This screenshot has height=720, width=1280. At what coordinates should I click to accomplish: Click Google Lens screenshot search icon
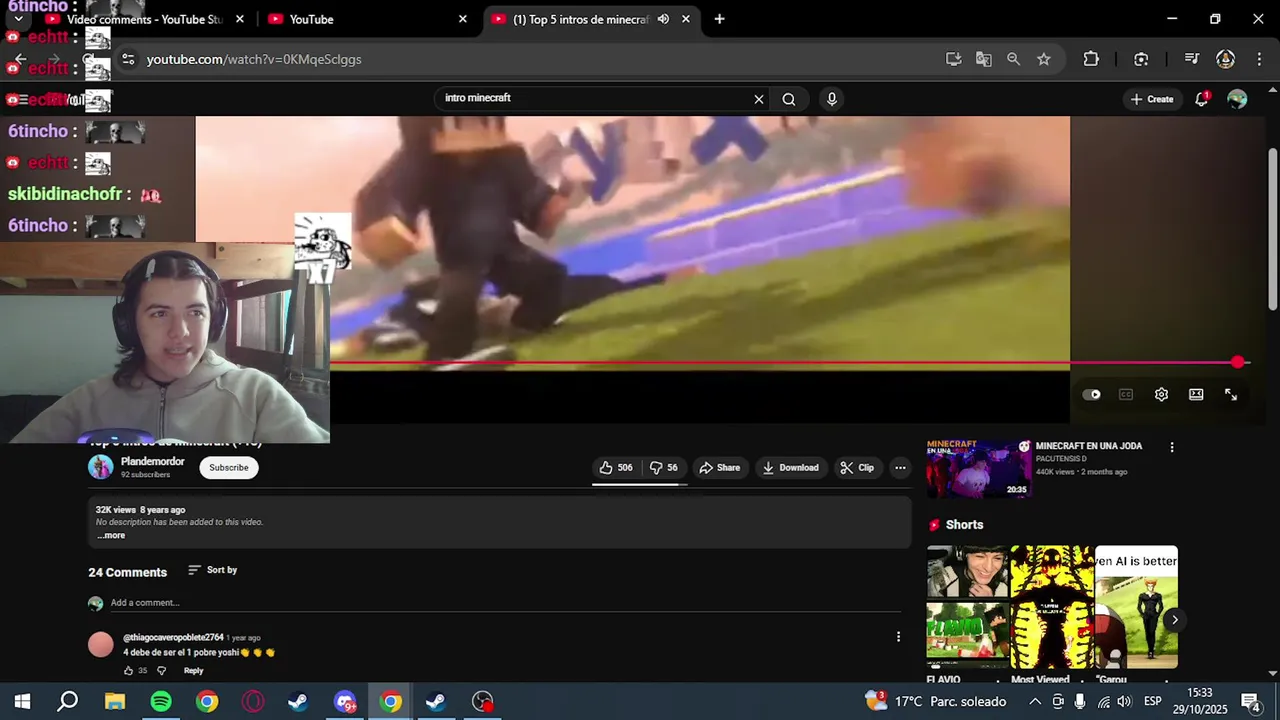point(1141,59)
